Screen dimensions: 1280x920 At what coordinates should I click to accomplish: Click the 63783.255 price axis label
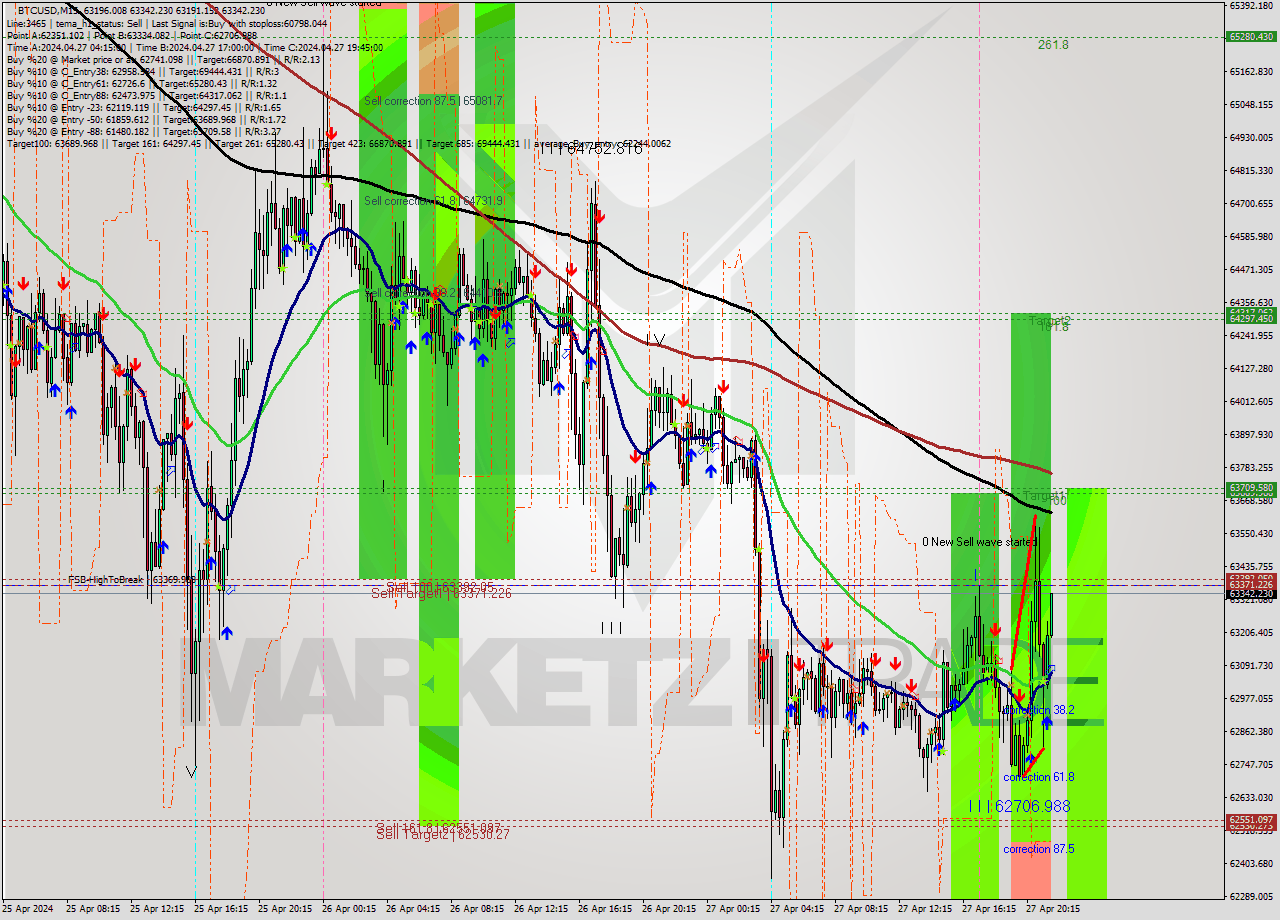1250,467
